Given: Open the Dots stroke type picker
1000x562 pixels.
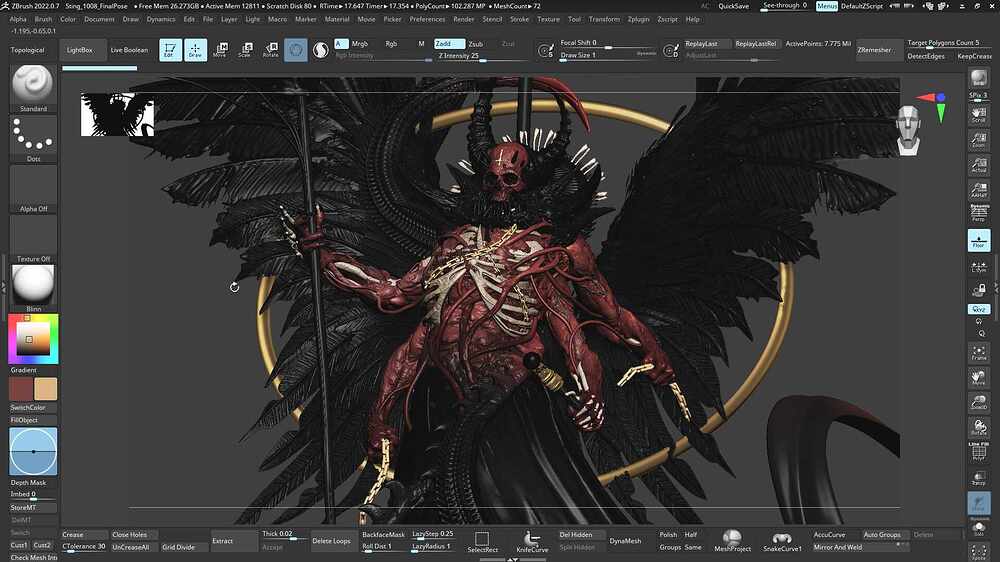Looking at the screenshot, I should (x=33, y=138).
